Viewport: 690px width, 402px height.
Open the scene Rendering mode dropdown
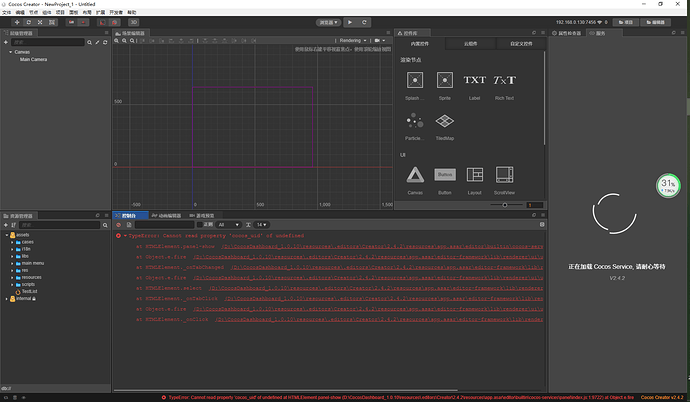[353, 40]
